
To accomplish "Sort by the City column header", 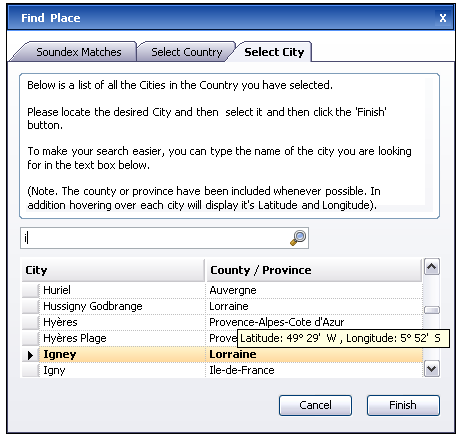I will (113, 270).
